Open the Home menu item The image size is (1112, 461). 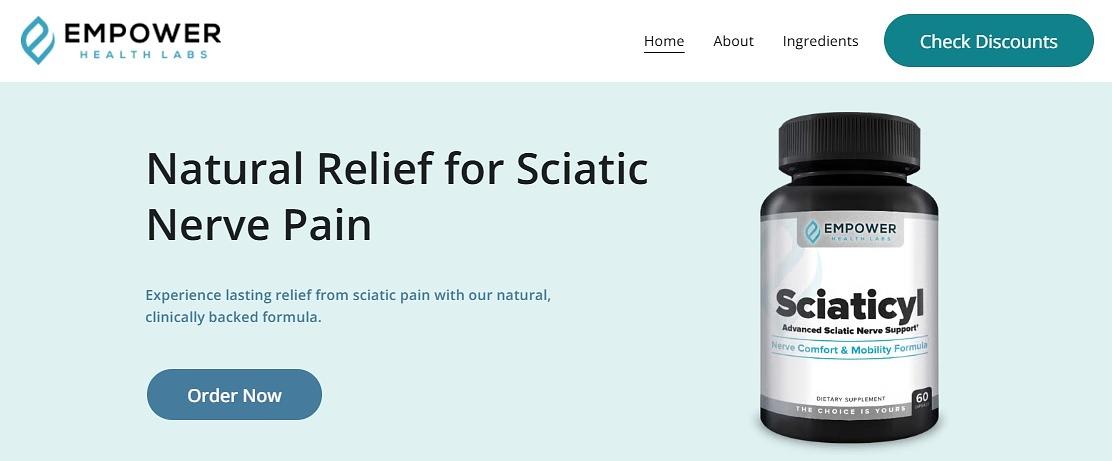click(664, 41)
